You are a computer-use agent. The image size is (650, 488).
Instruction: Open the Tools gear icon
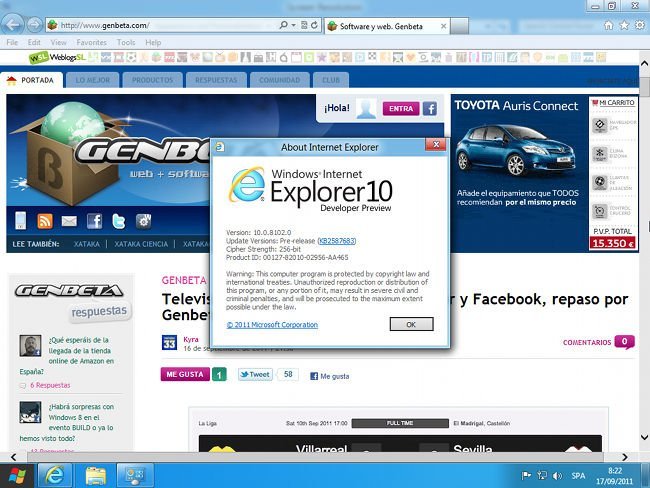[x=640, y=26]
